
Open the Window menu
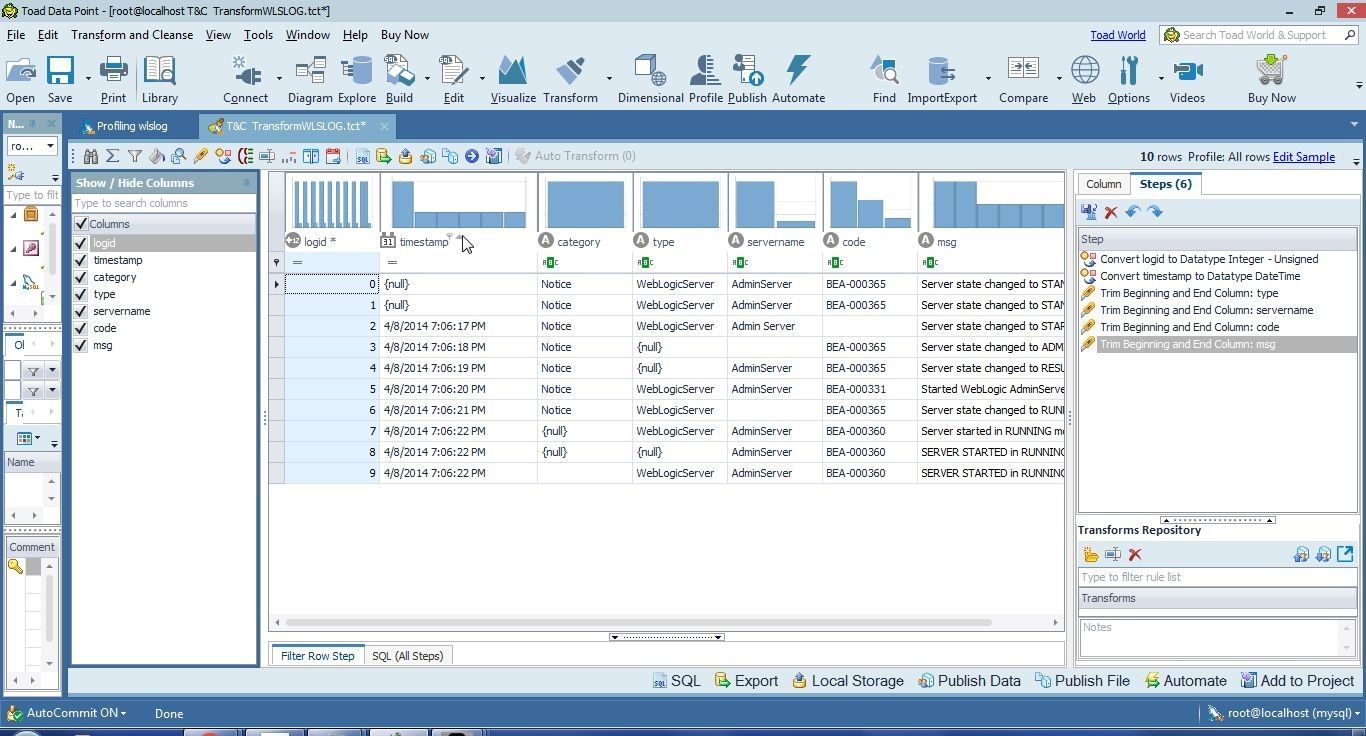(x=307, y=35)
